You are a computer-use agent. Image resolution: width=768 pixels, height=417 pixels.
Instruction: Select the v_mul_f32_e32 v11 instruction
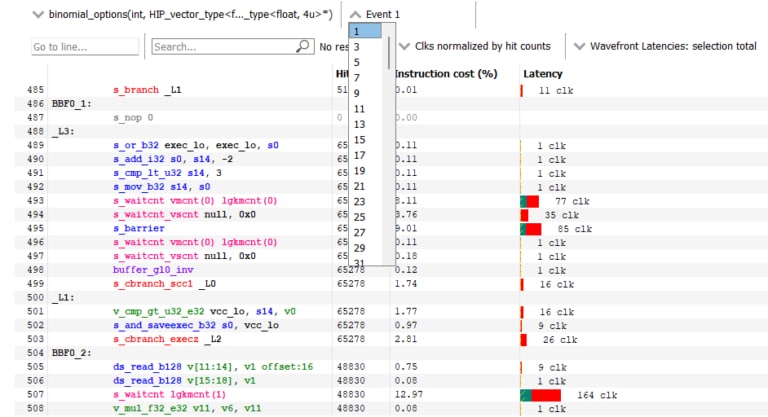coord(187,408)
